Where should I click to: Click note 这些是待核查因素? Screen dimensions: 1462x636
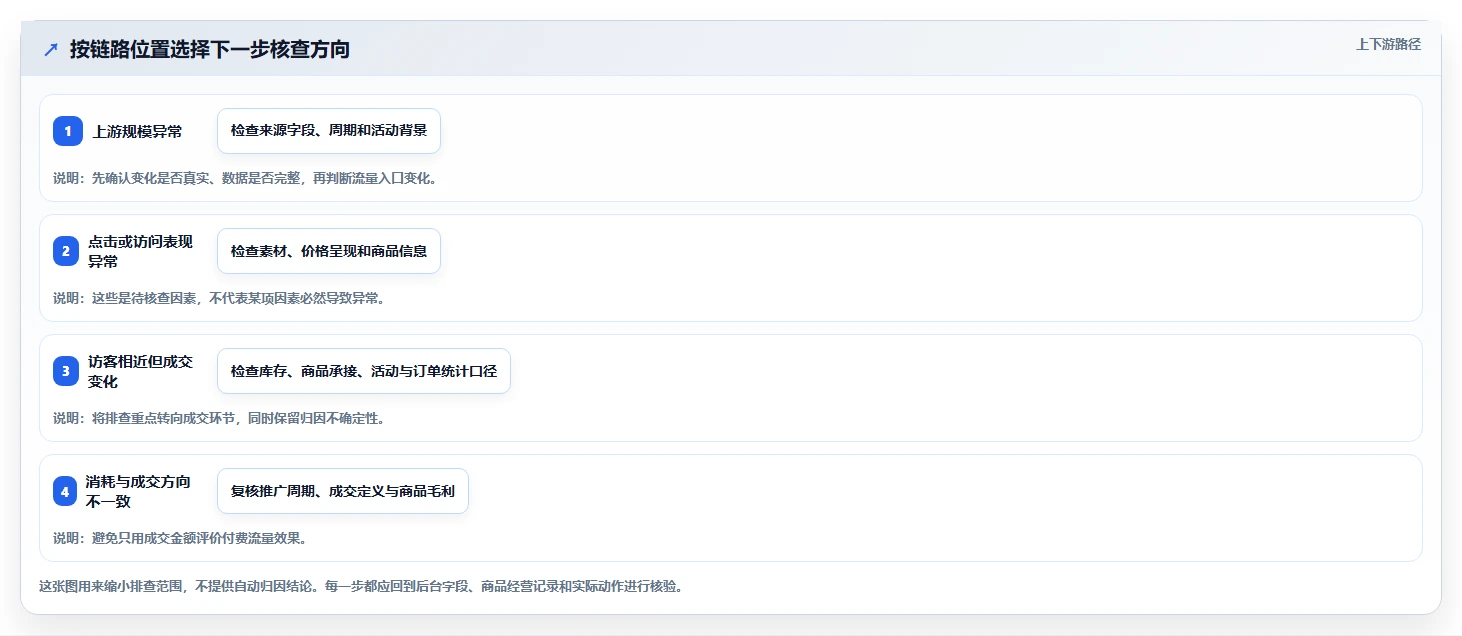144,298
